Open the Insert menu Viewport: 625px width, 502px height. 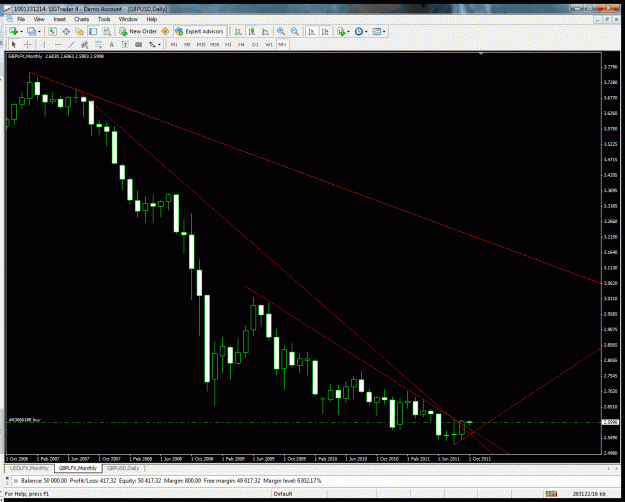tap(59, 19)
